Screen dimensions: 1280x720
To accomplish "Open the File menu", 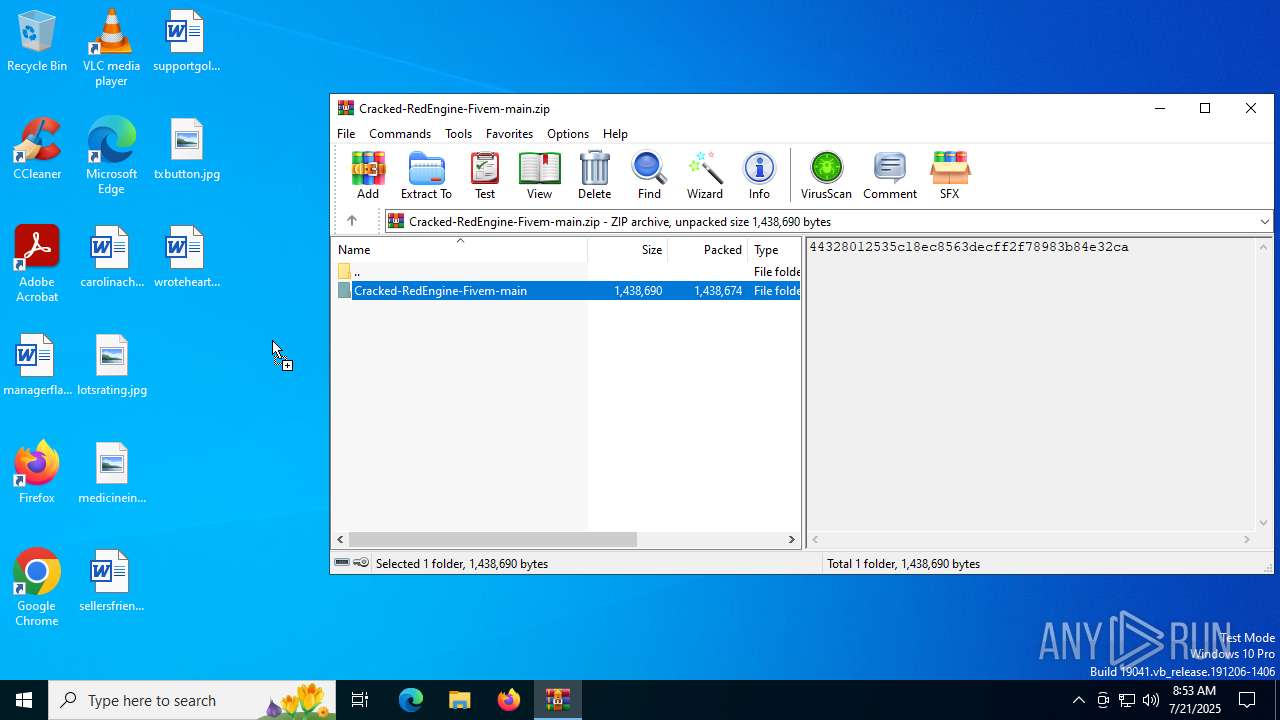I will [346, 134].
